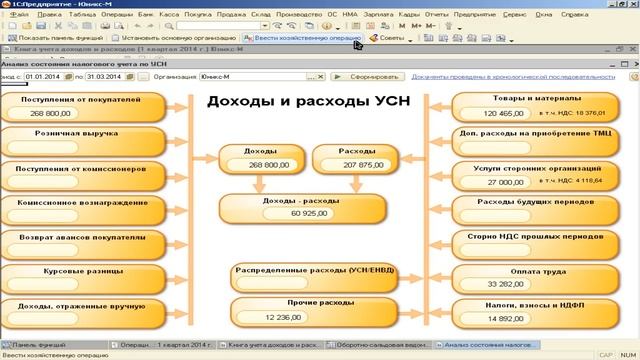Screen dimensions: 640x360
Task: Click the Товары и материалы block
Action: pos(536,107)
